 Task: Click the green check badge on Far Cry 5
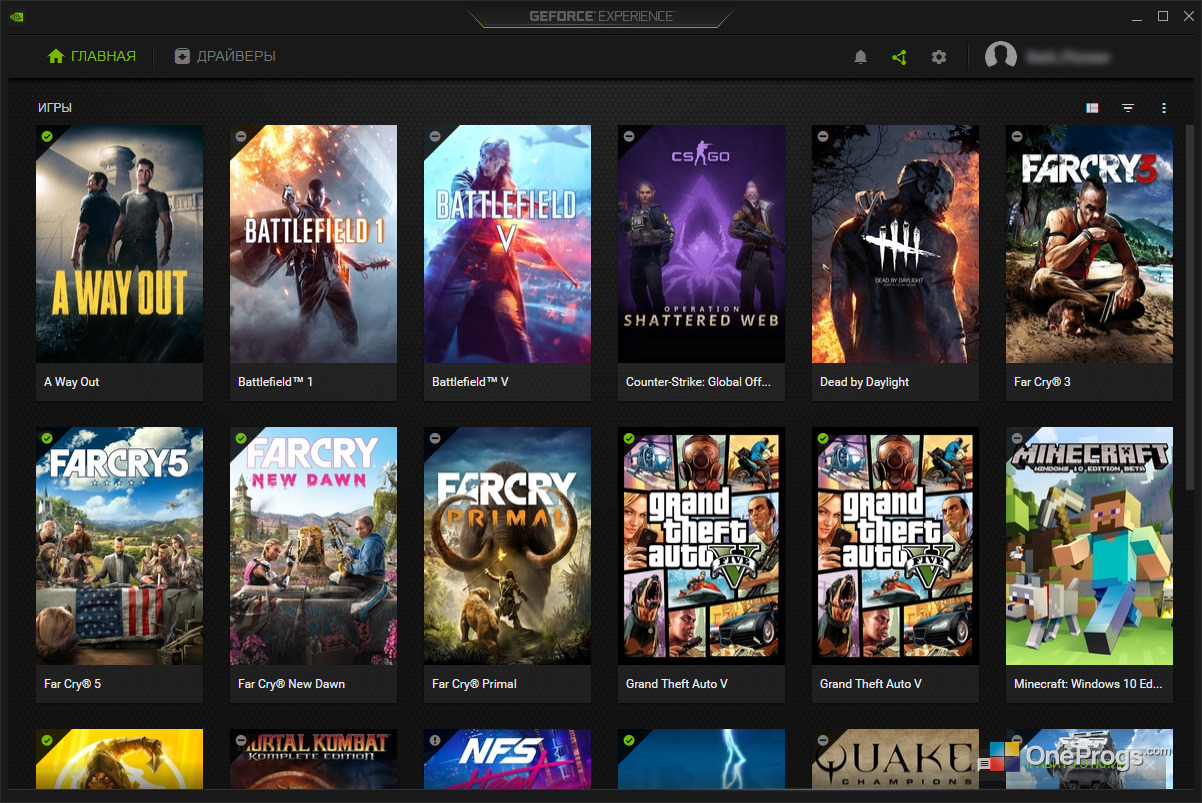coord(47,438)
